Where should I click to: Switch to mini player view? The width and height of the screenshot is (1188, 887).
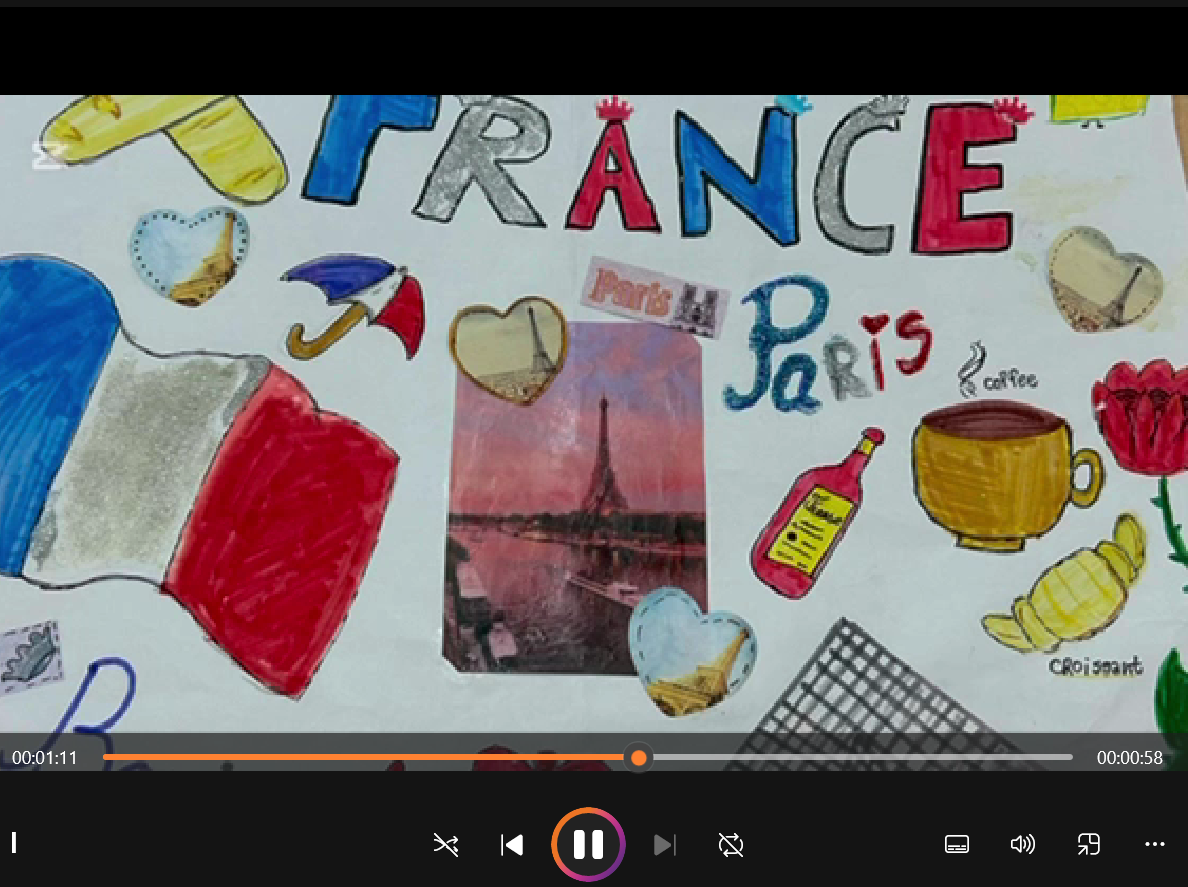tap(1088, 845)
